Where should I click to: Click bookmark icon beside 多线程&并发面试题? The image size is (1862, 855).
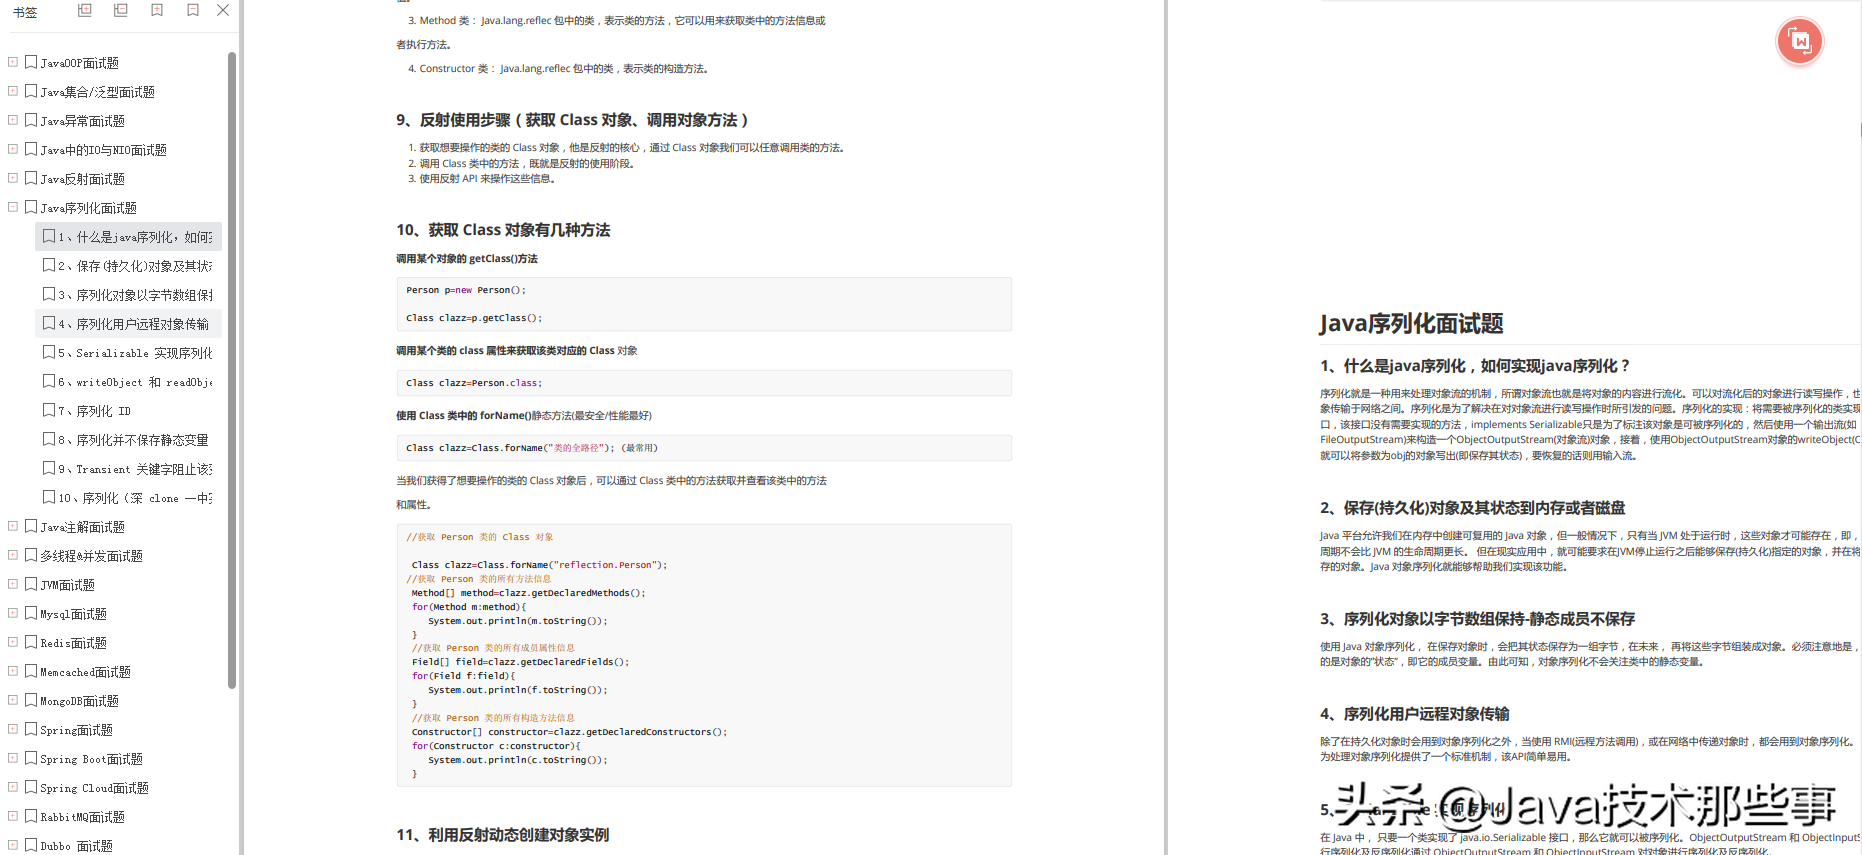[x=31, y=555]
